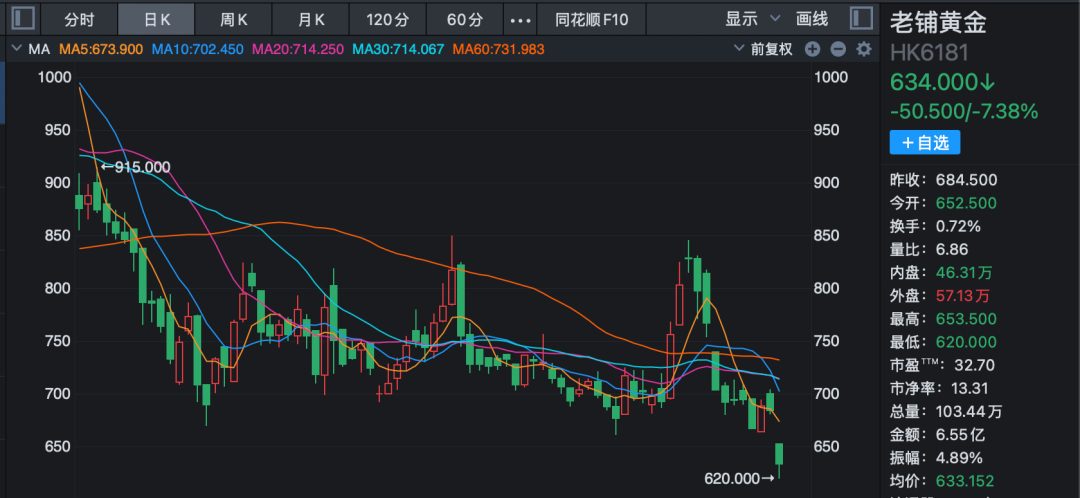Image resolution: width=1080 pixels, height=498 pixels.
Task: Select the 周K weekly chart tab
Action: tap(235, 19)
